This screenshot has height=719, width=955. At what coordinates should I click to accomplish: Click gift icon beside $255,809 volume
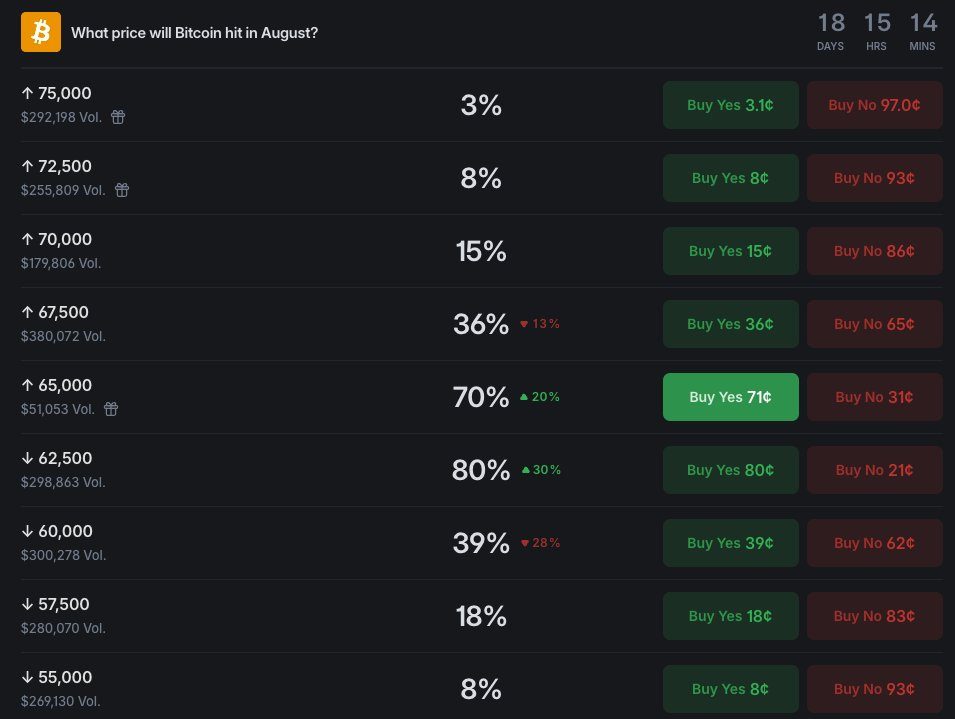point(122,190)
